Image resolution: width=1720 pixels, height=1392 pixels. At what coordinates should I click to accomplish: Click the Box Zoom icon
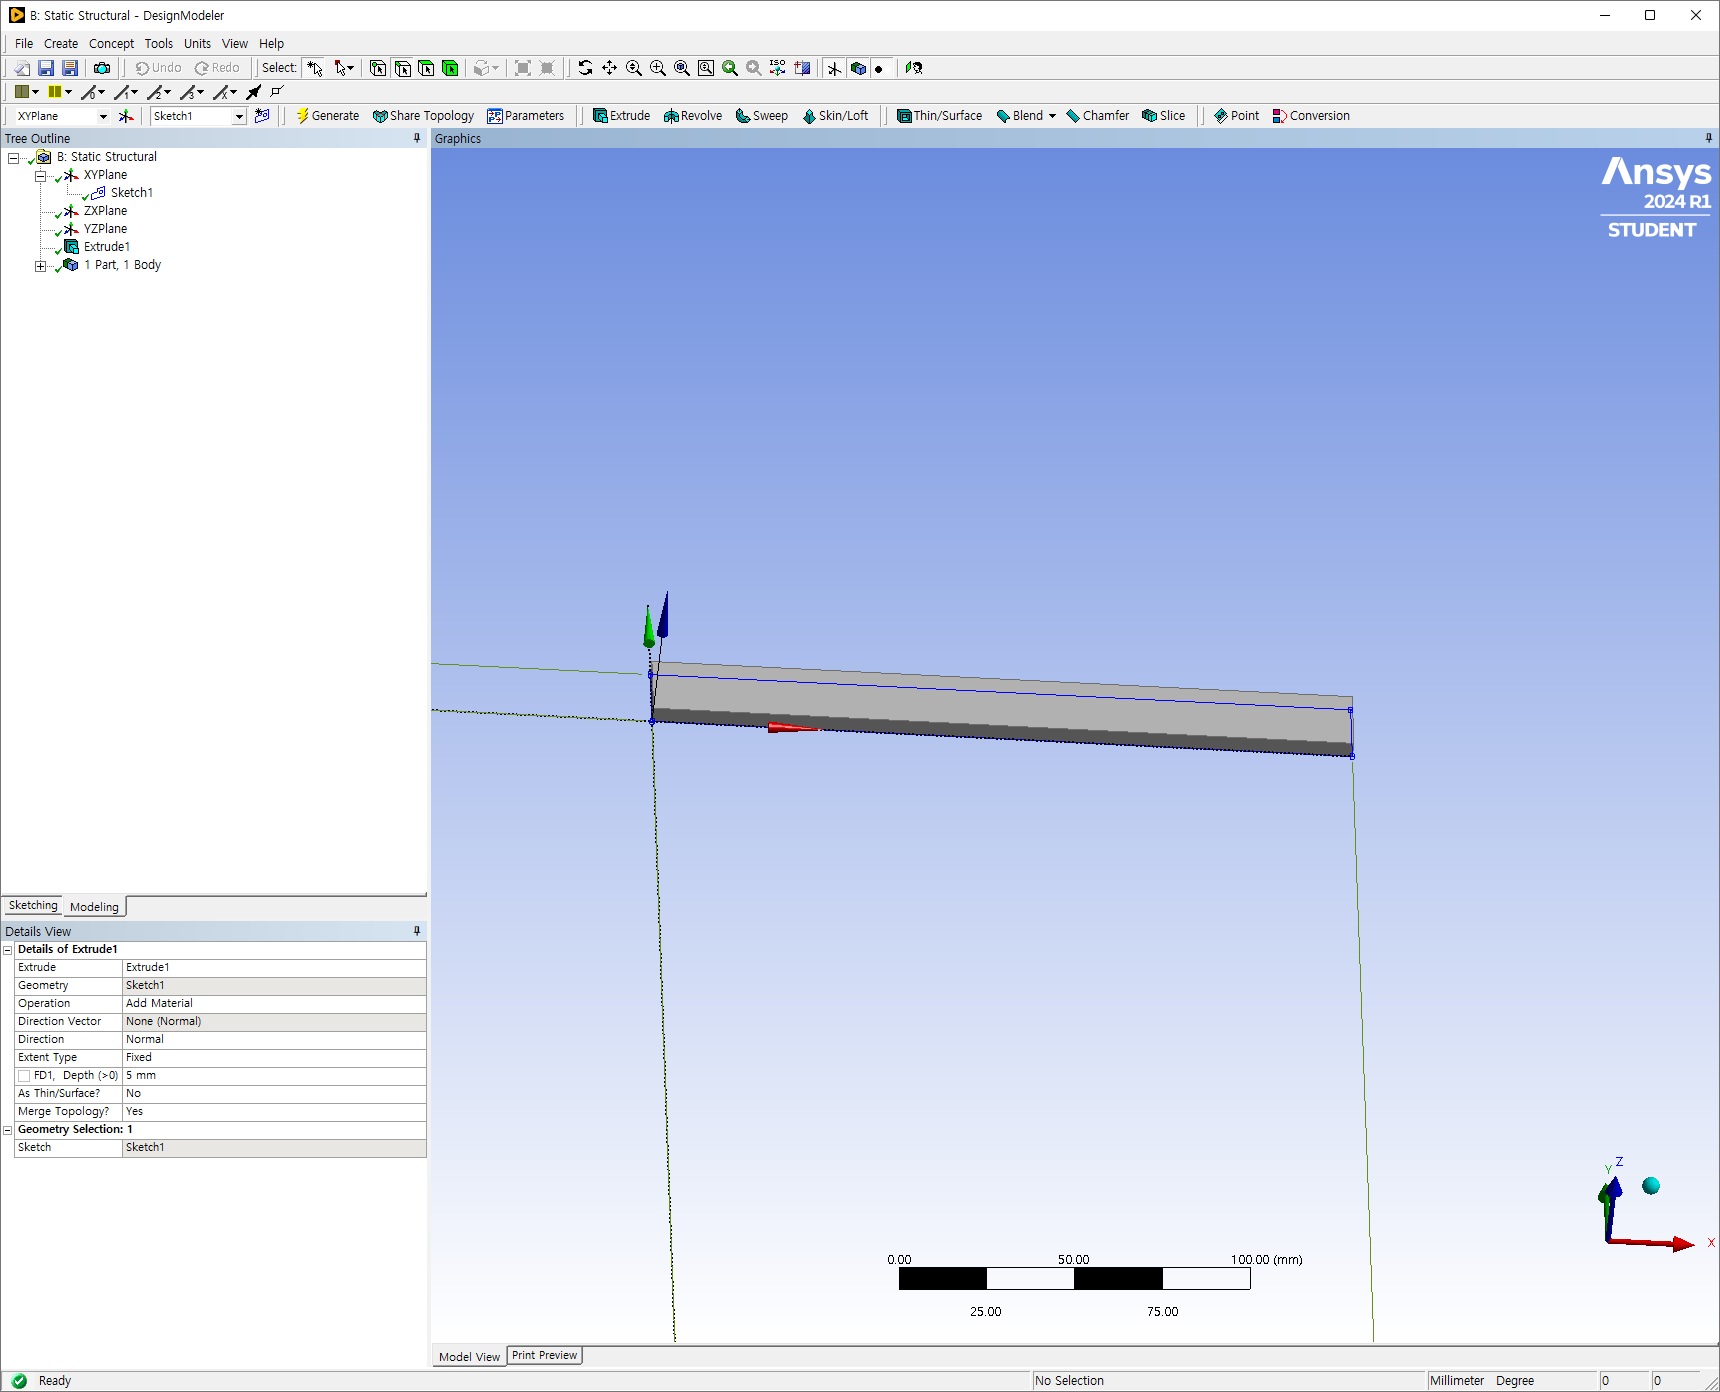[658, 68]
